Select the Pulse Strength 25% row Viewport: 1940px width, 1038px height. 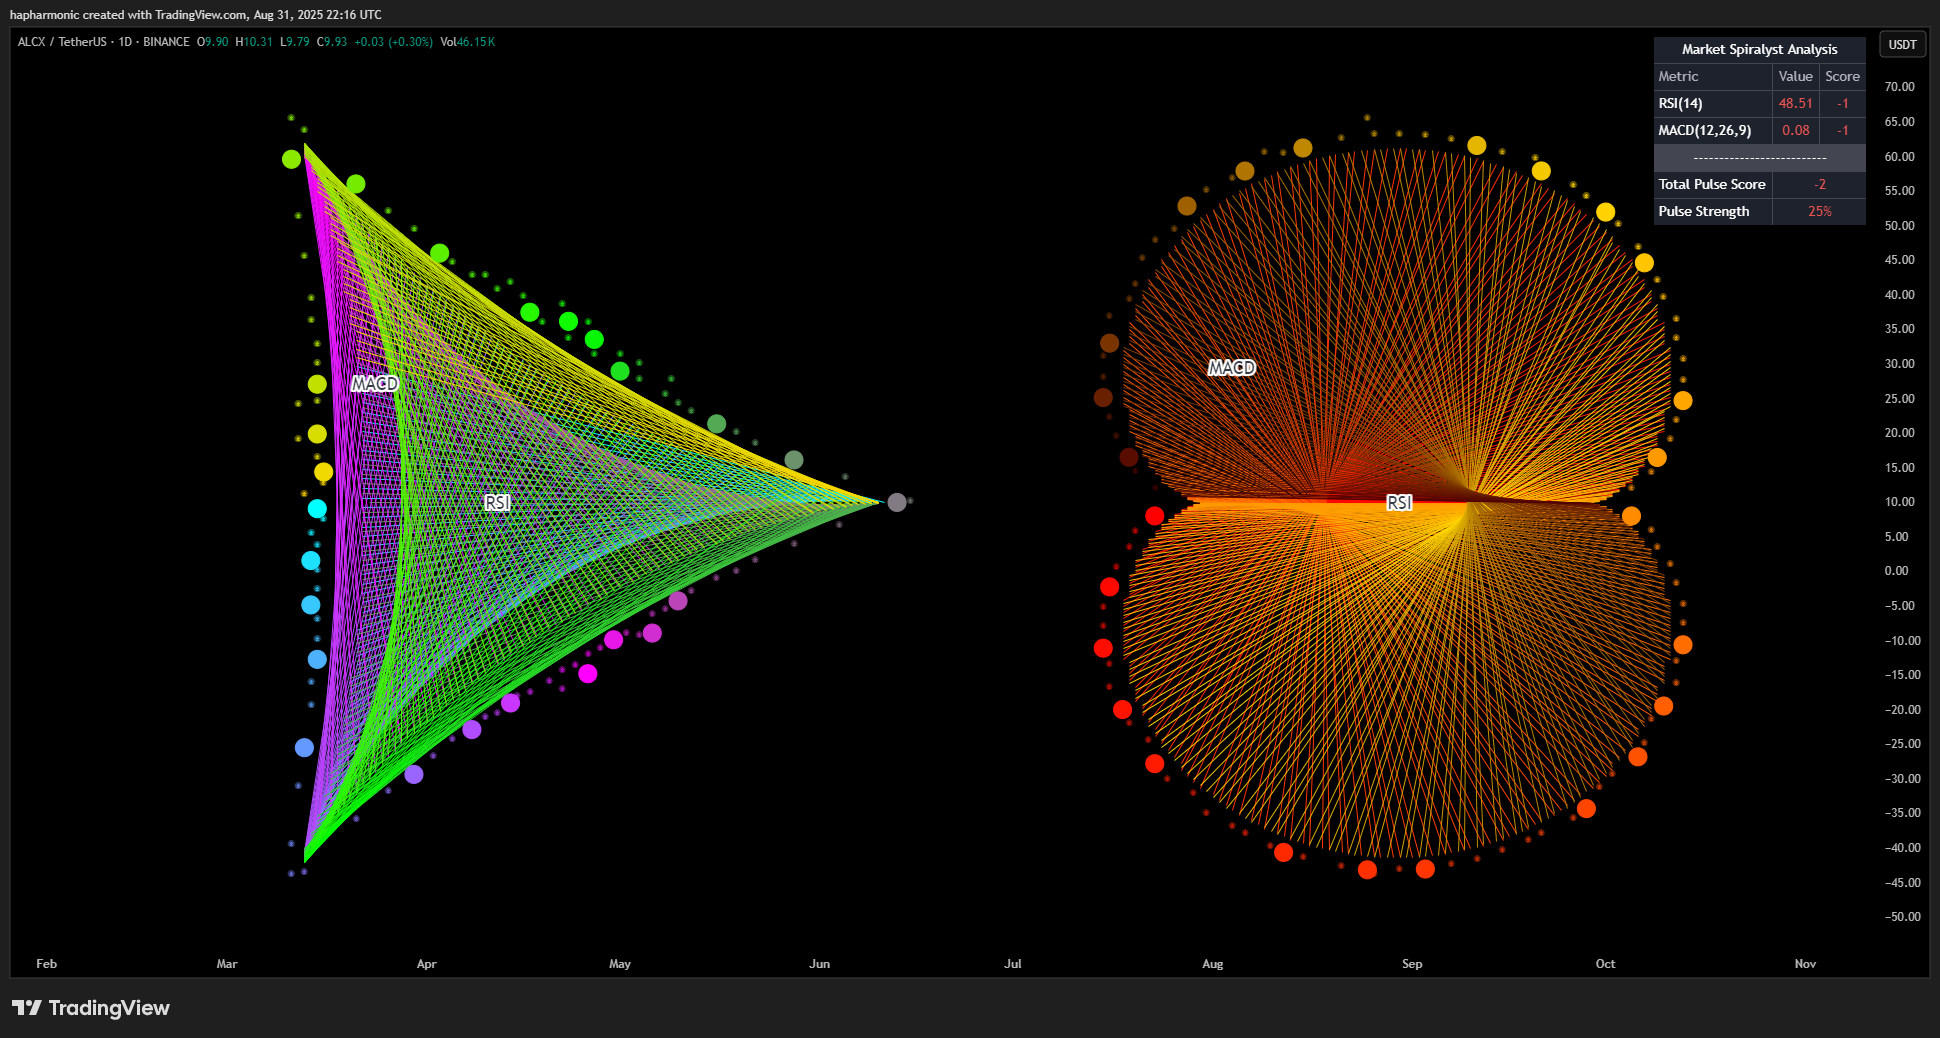[1759, 211]
